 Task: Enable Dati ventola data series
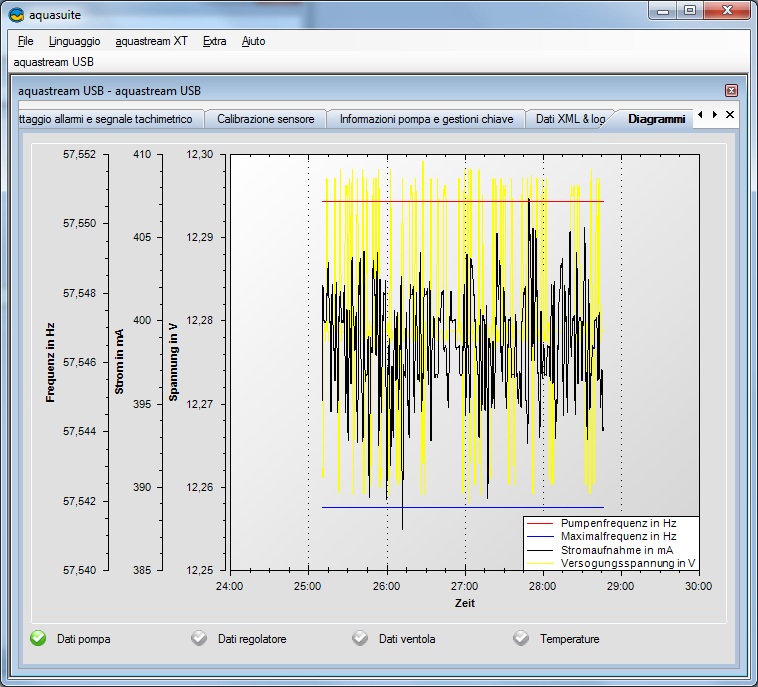[x=360, y=638]
